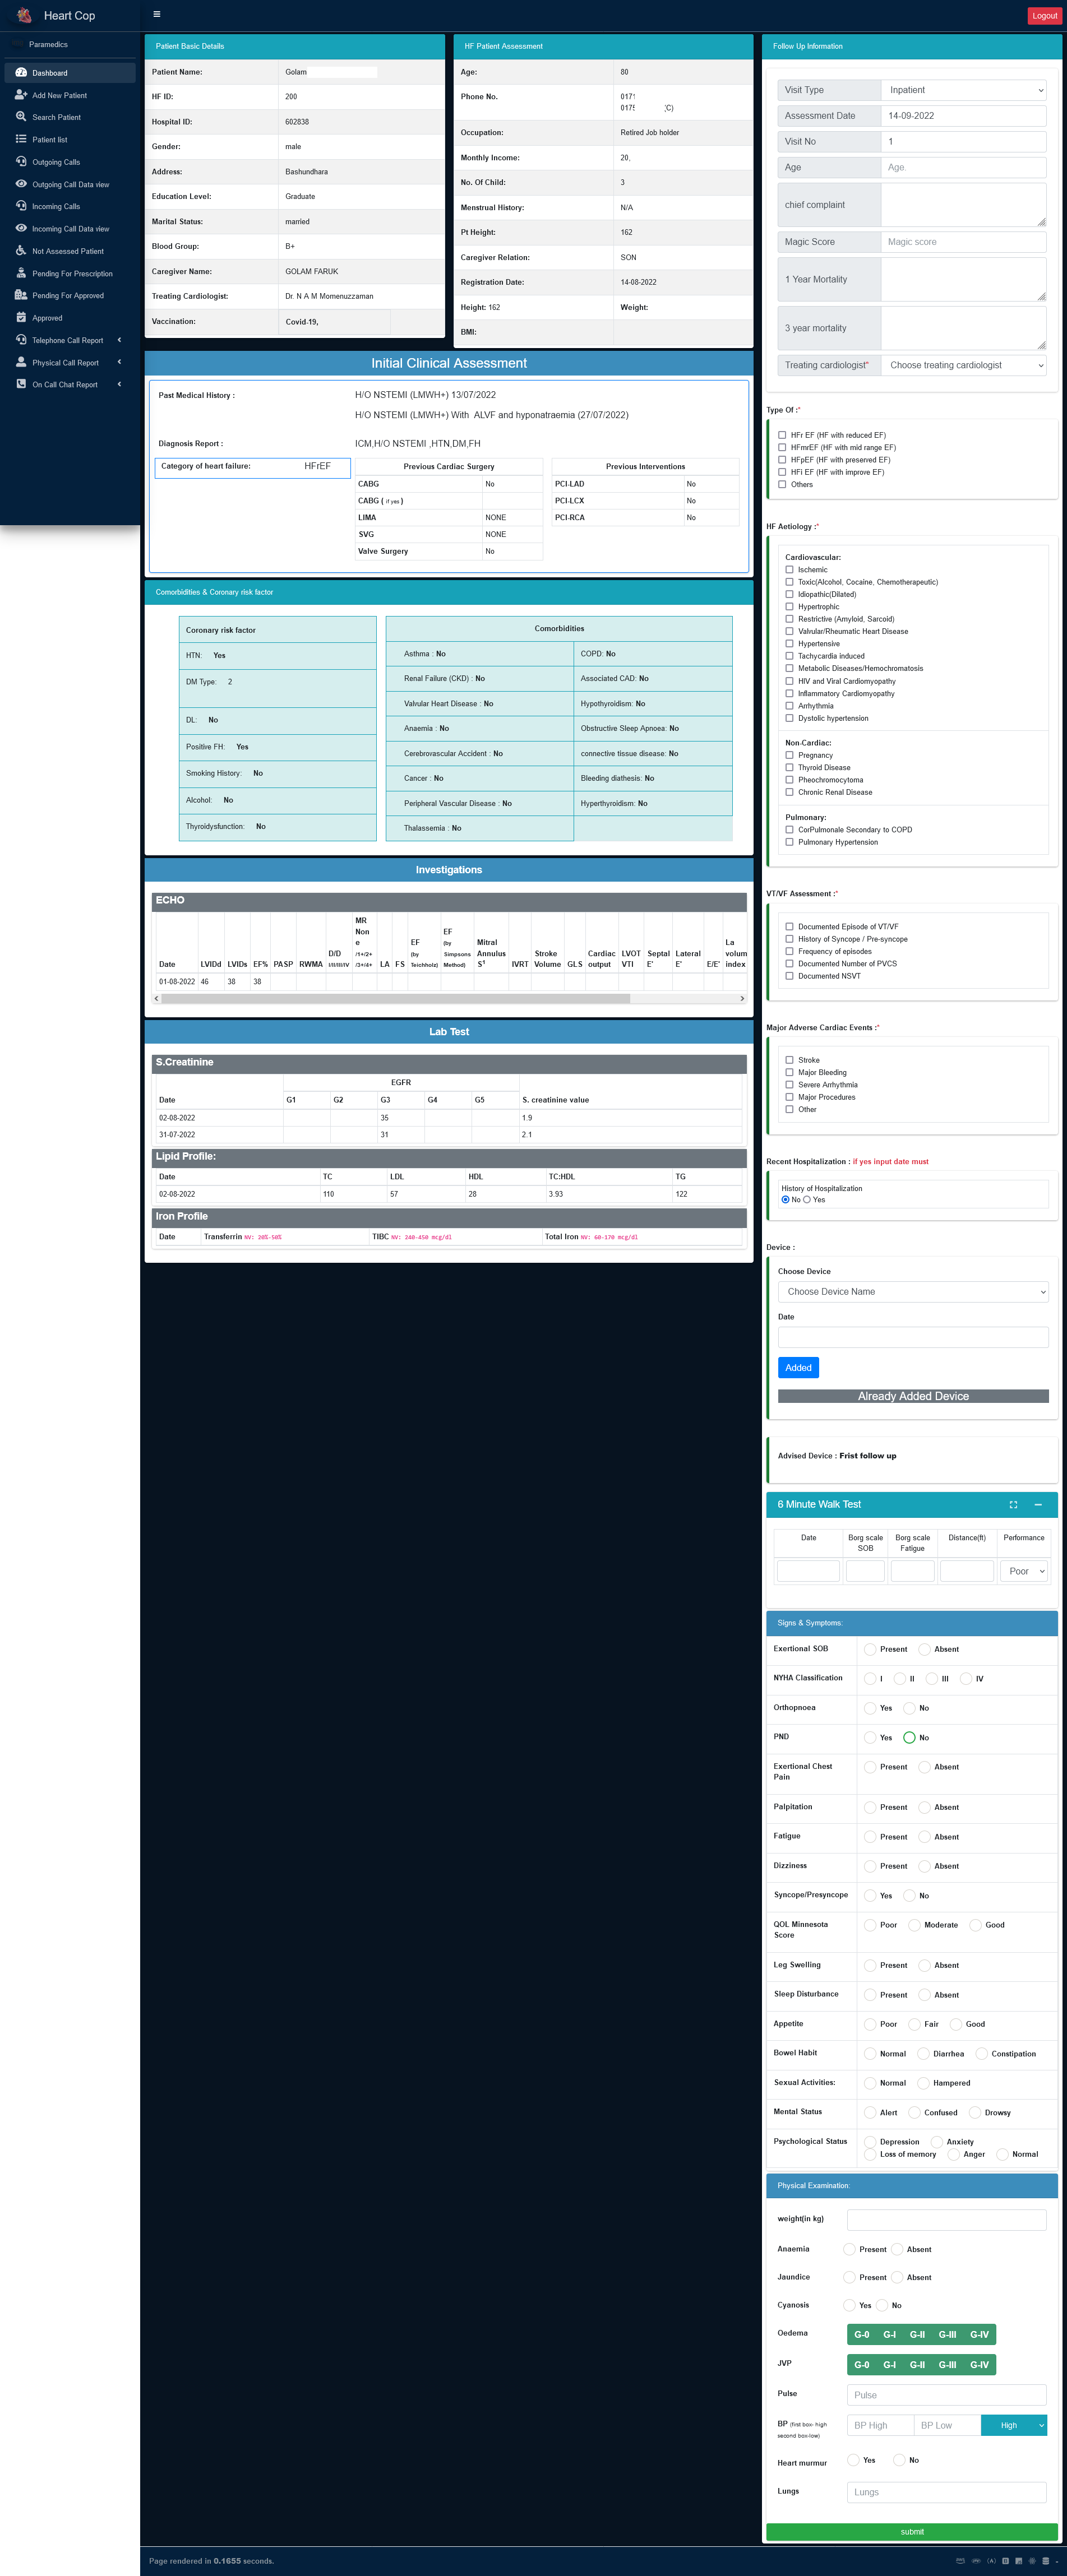Open the Choose Device Name dropdown
Image resolution: width=1067 pixels, height=2576 pixels.
[913, 1292]
